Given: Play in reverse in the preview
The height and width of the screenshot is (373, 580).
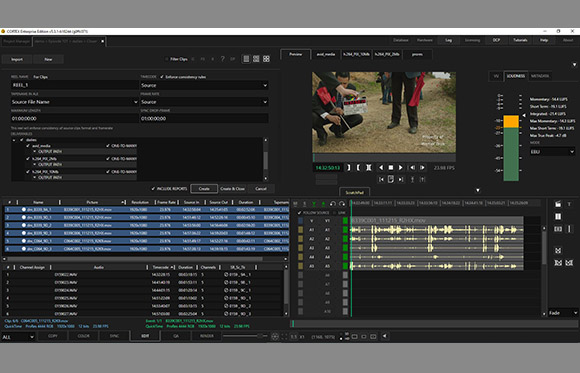Looking at the screenshot, I should [381, 168].
